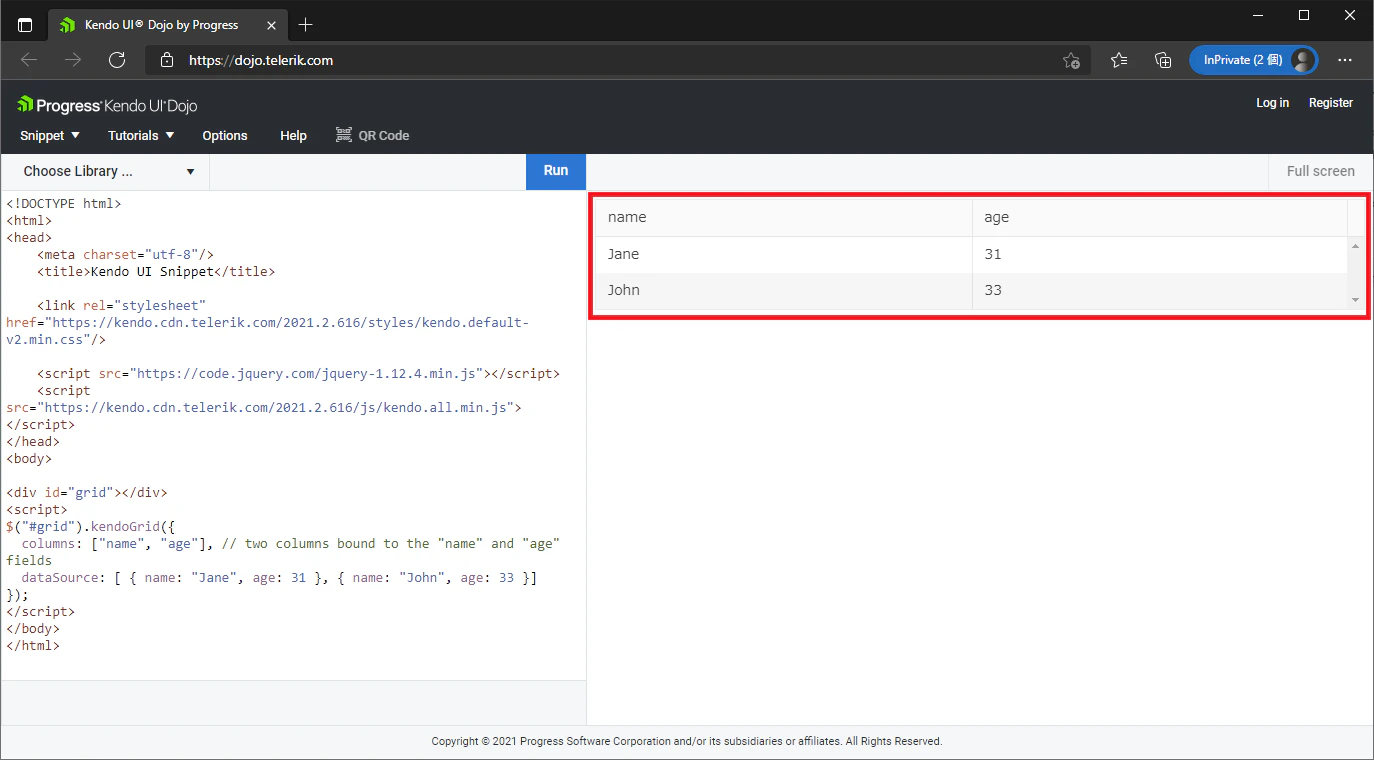Click the "age" column header

[1160, 217]
